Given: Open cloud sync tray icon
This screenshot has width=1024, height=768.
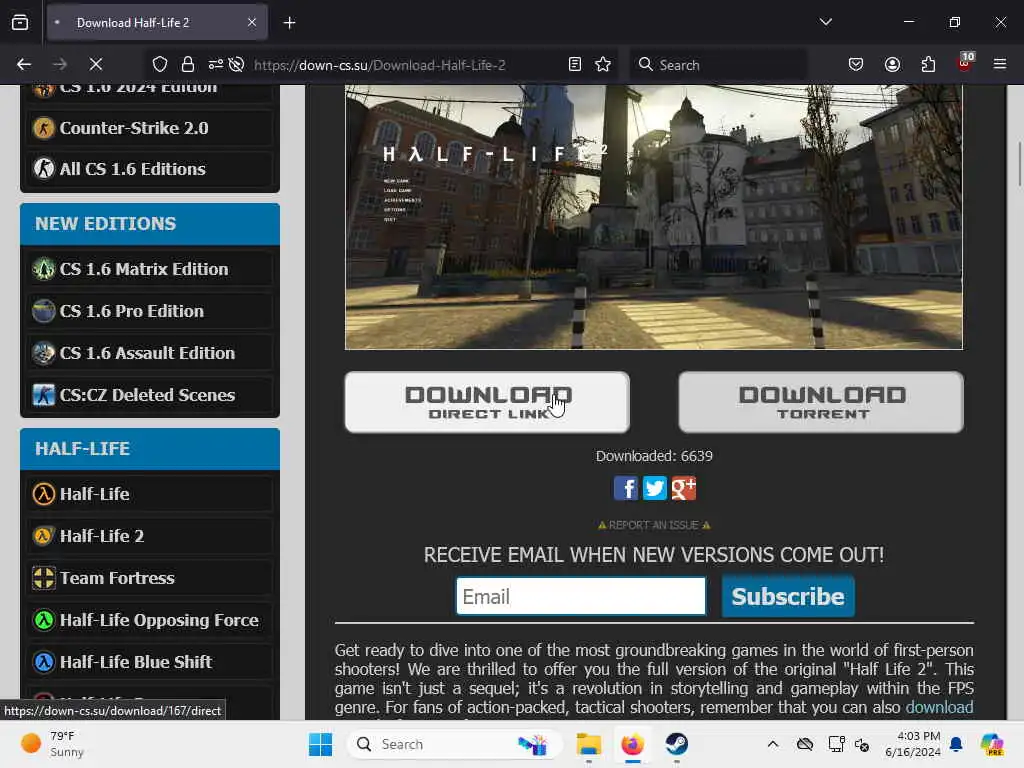Looking at the screenshot, I should (805, 744).
